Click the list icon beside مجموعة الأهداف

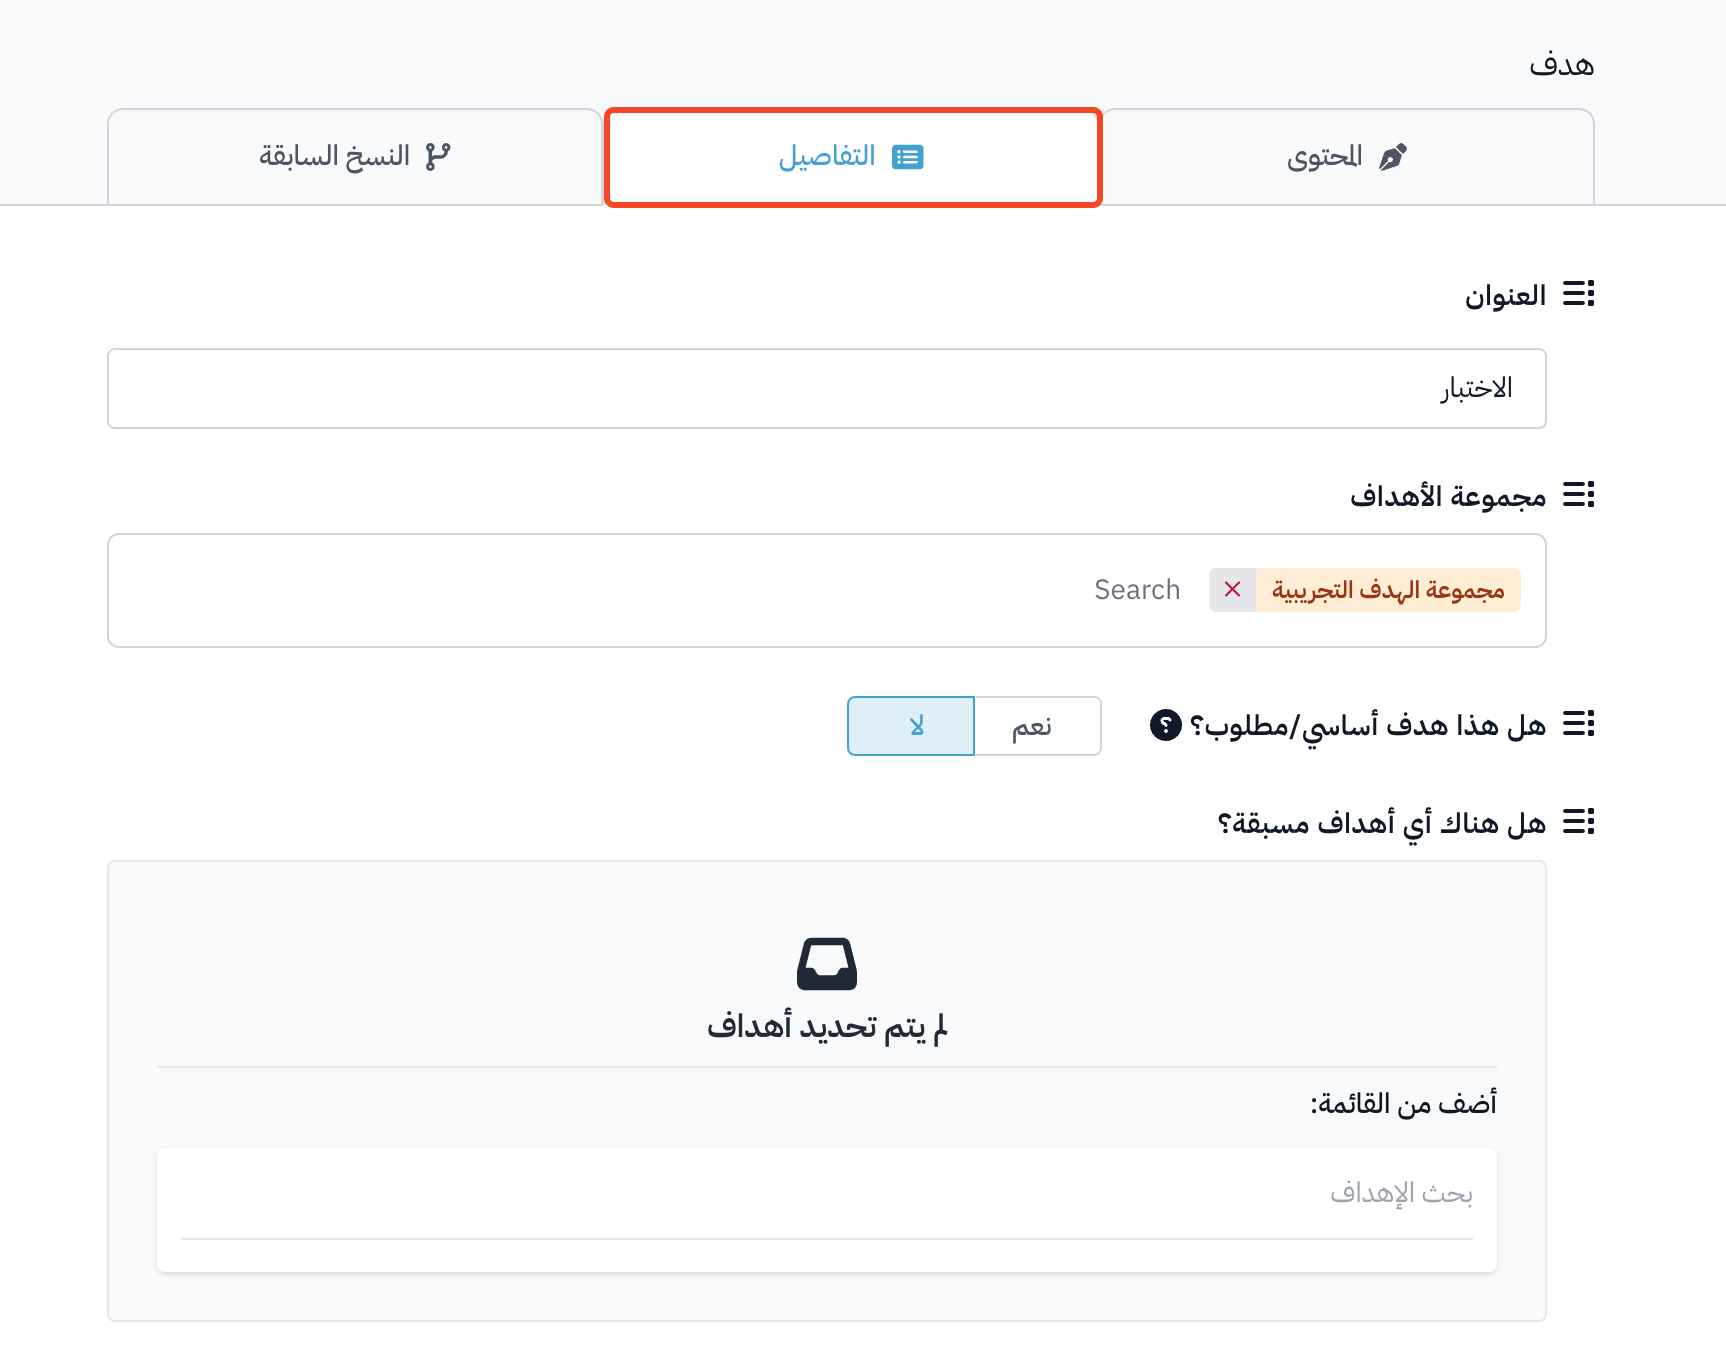pyautogui.click(x=1579, y=494)
